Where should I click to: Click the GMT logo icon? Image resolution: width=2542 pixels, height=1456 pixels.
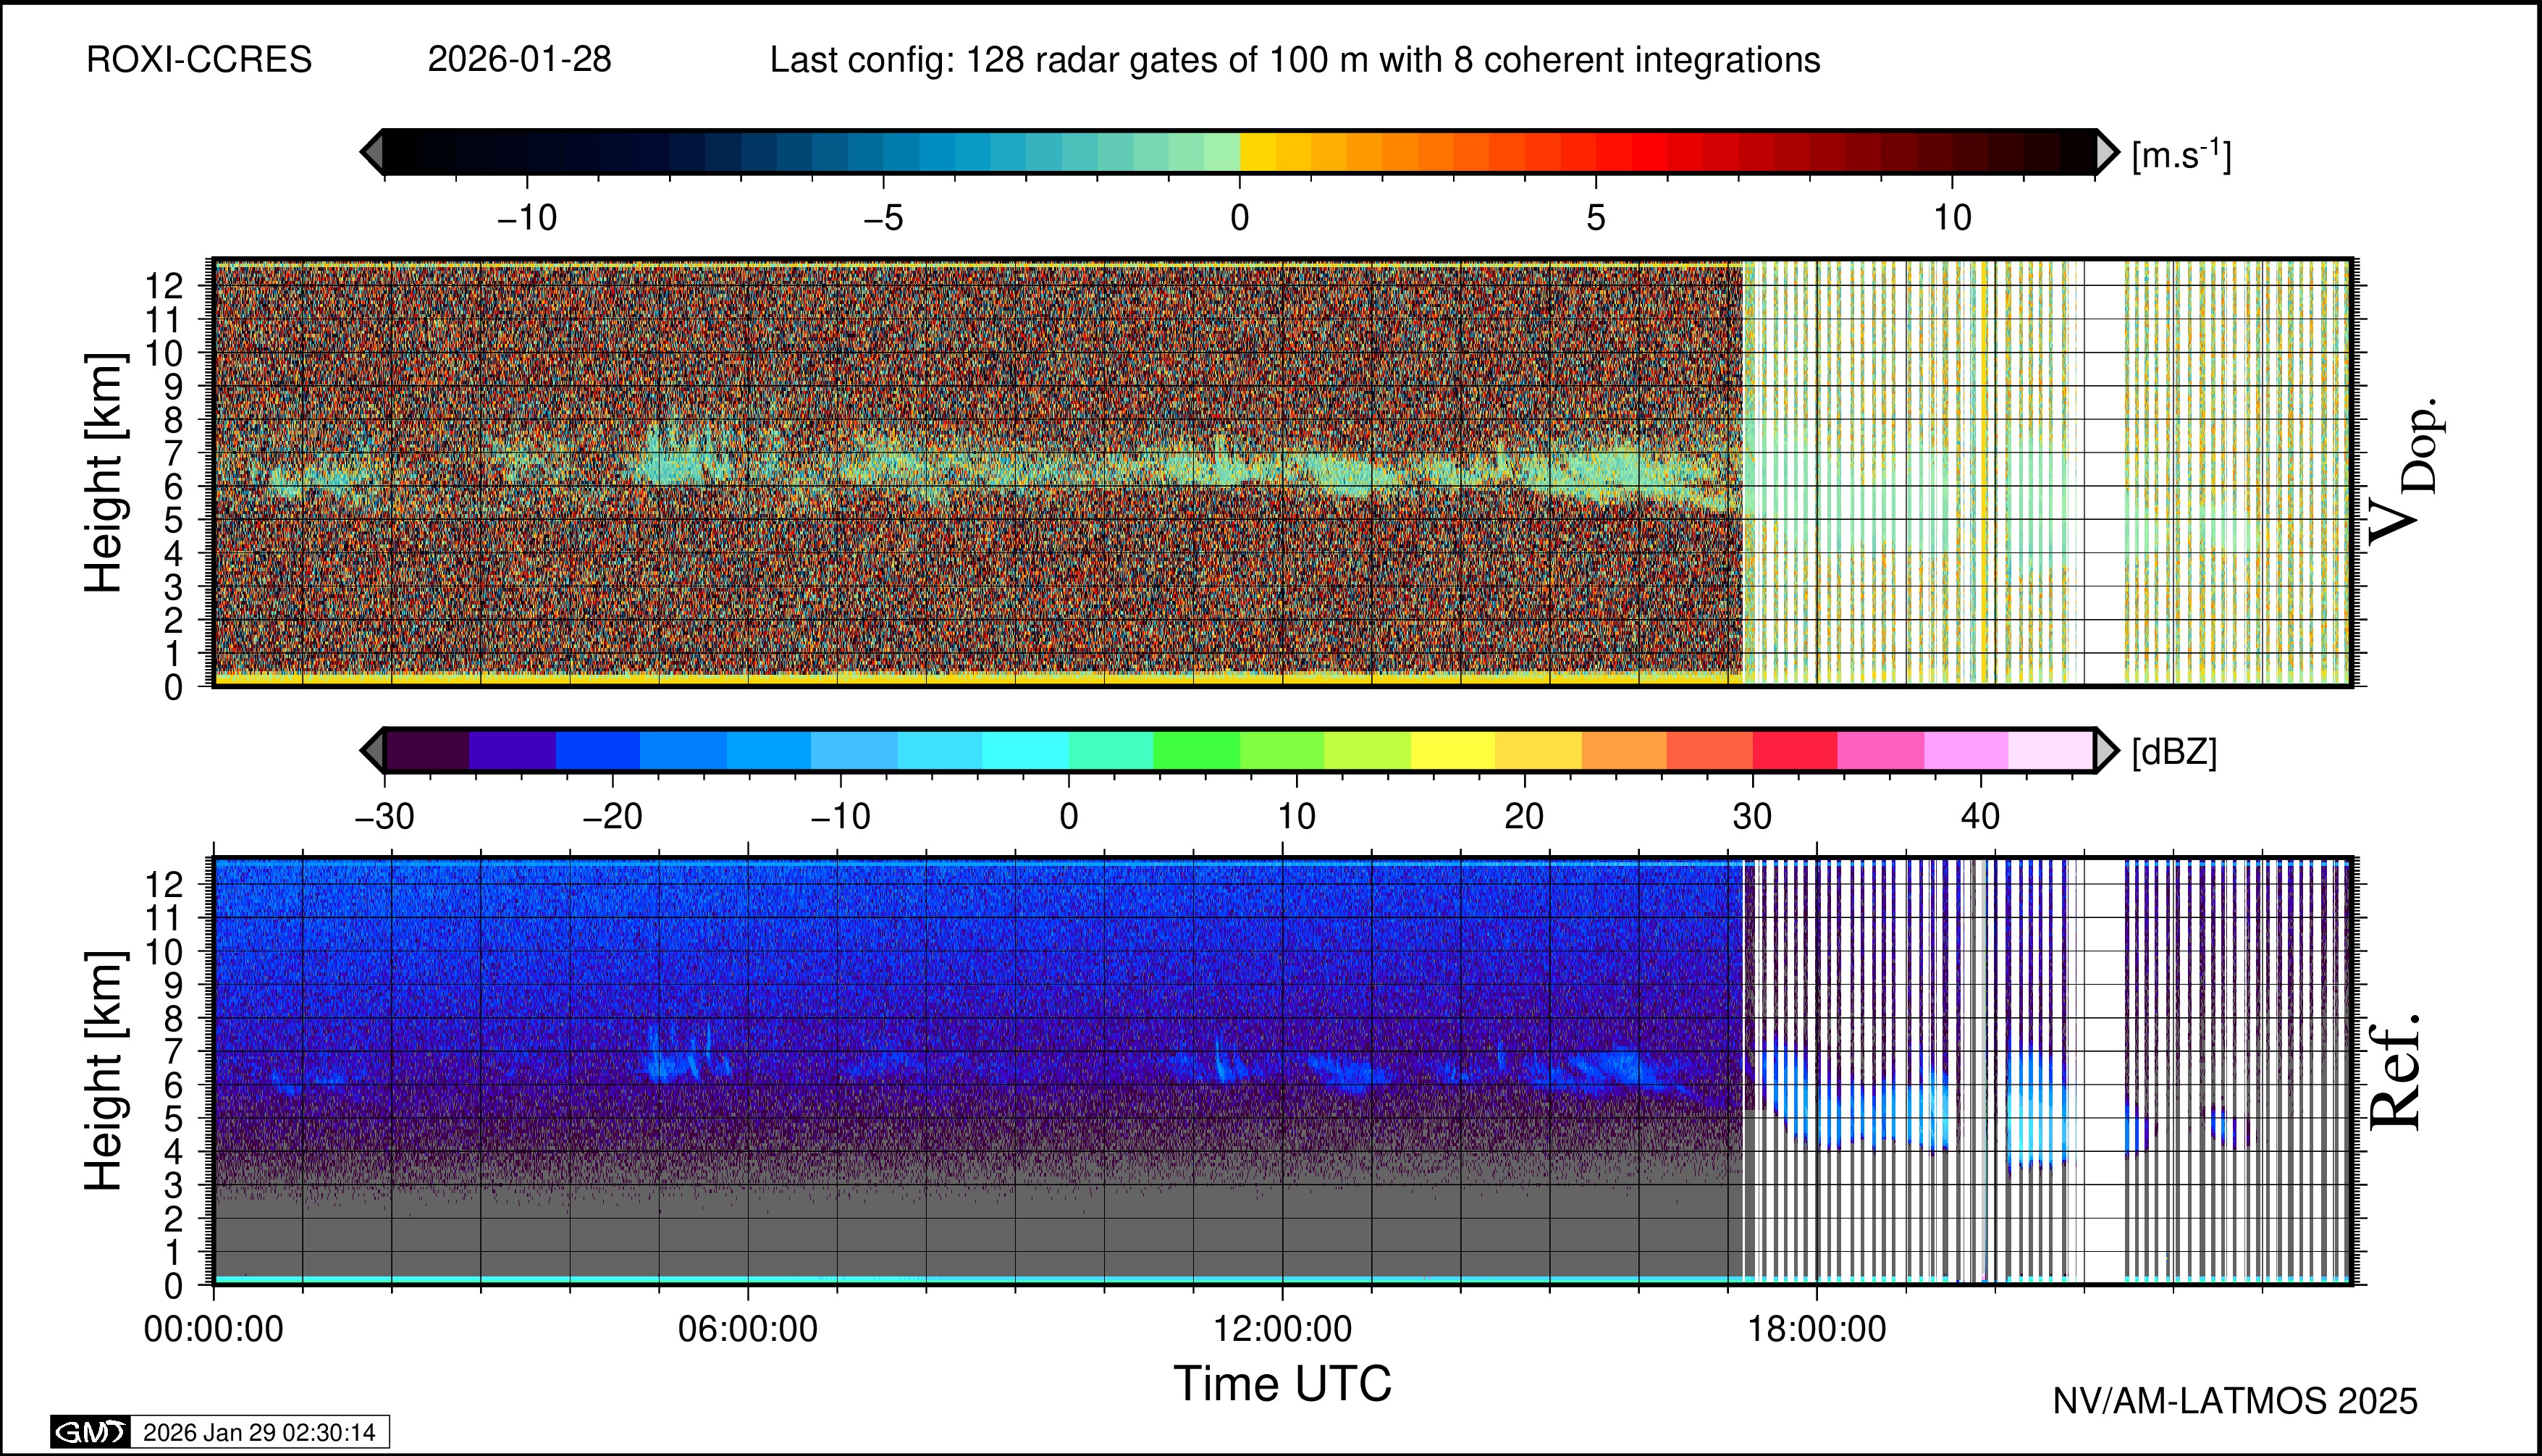coord(90,1432)
